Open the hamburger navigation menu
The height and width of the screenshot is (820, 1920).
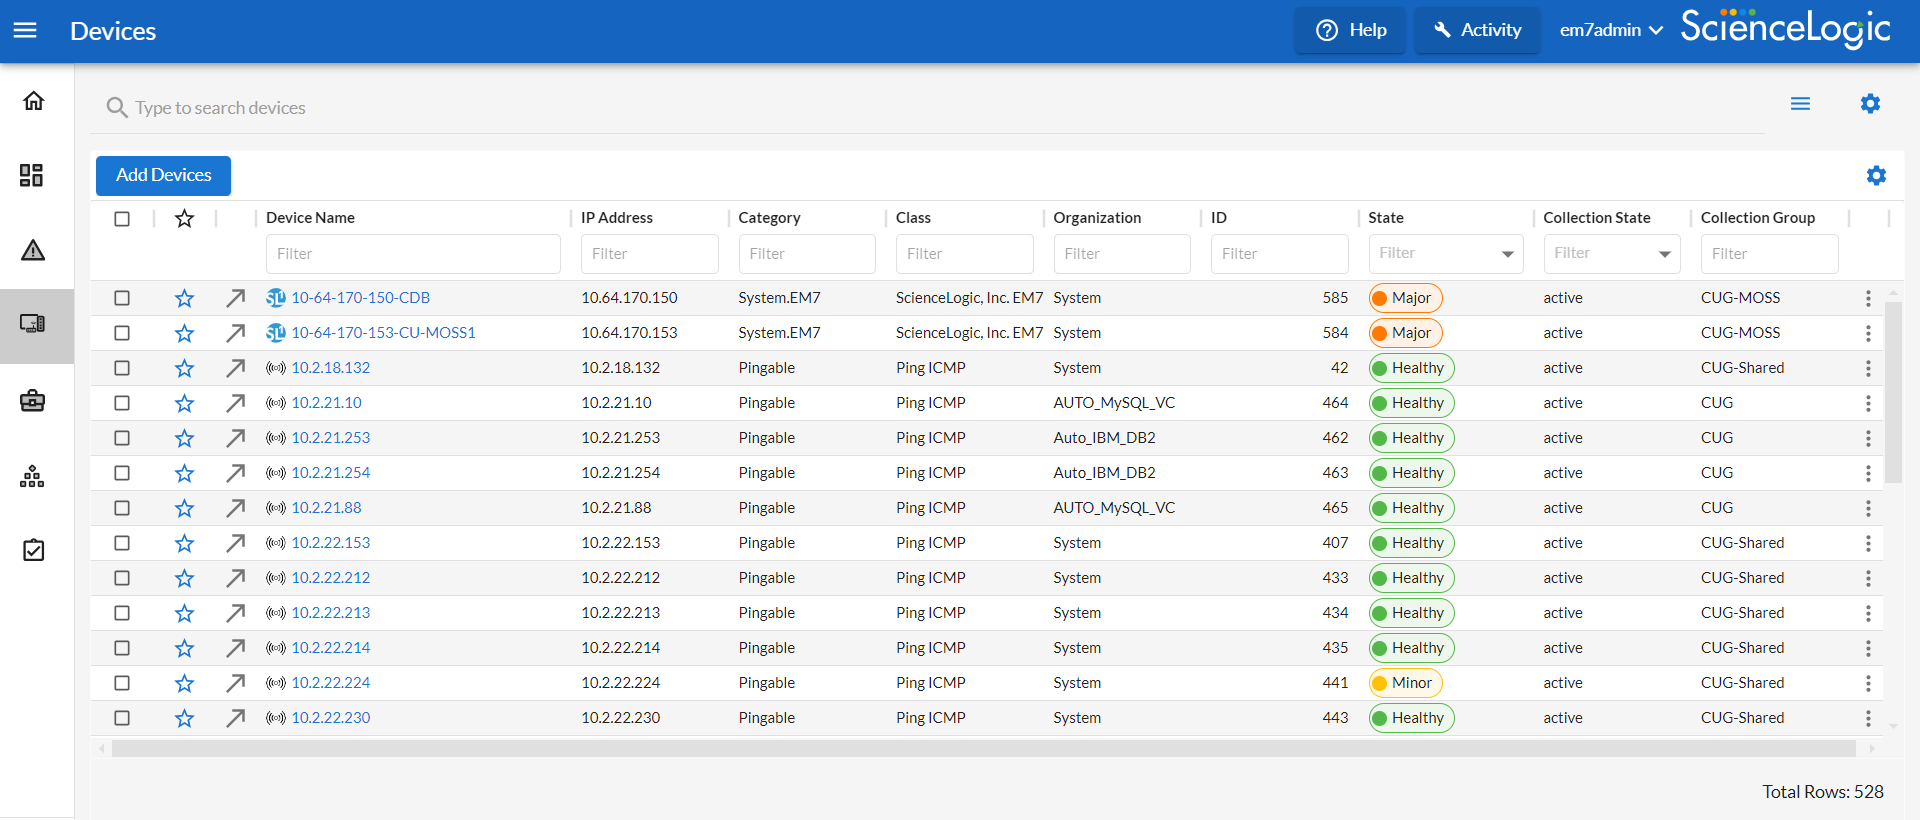tap(25, 30)
